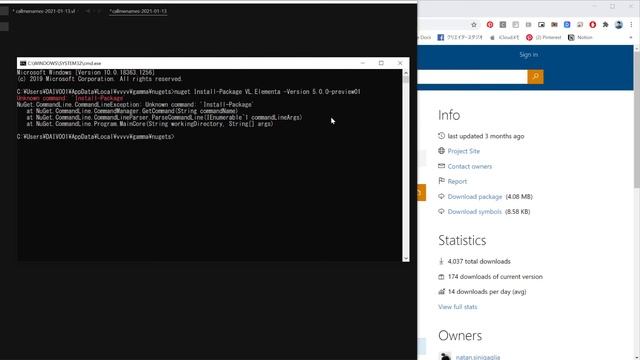Open owner natan.sinigaglia profile link
This screenshot has height=360, width=640.
(478, 357)
